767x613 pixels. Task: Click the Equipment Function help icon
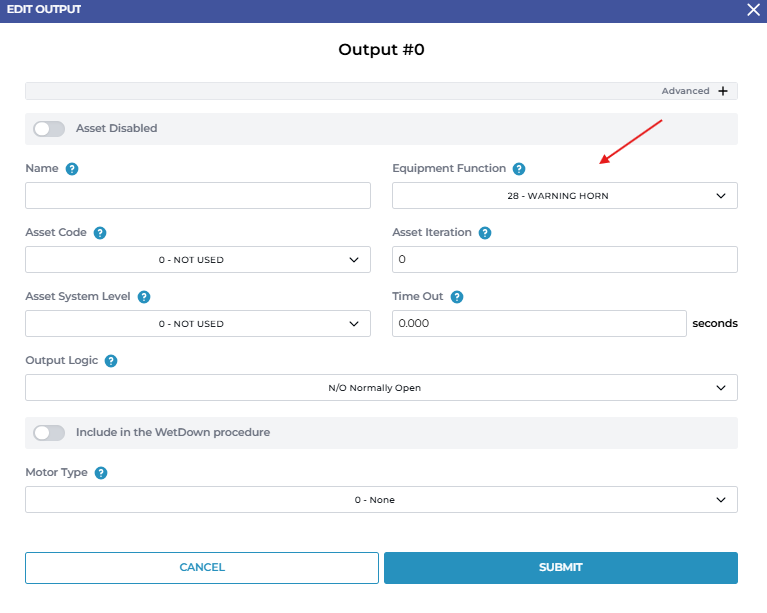(x=519, y=169)
